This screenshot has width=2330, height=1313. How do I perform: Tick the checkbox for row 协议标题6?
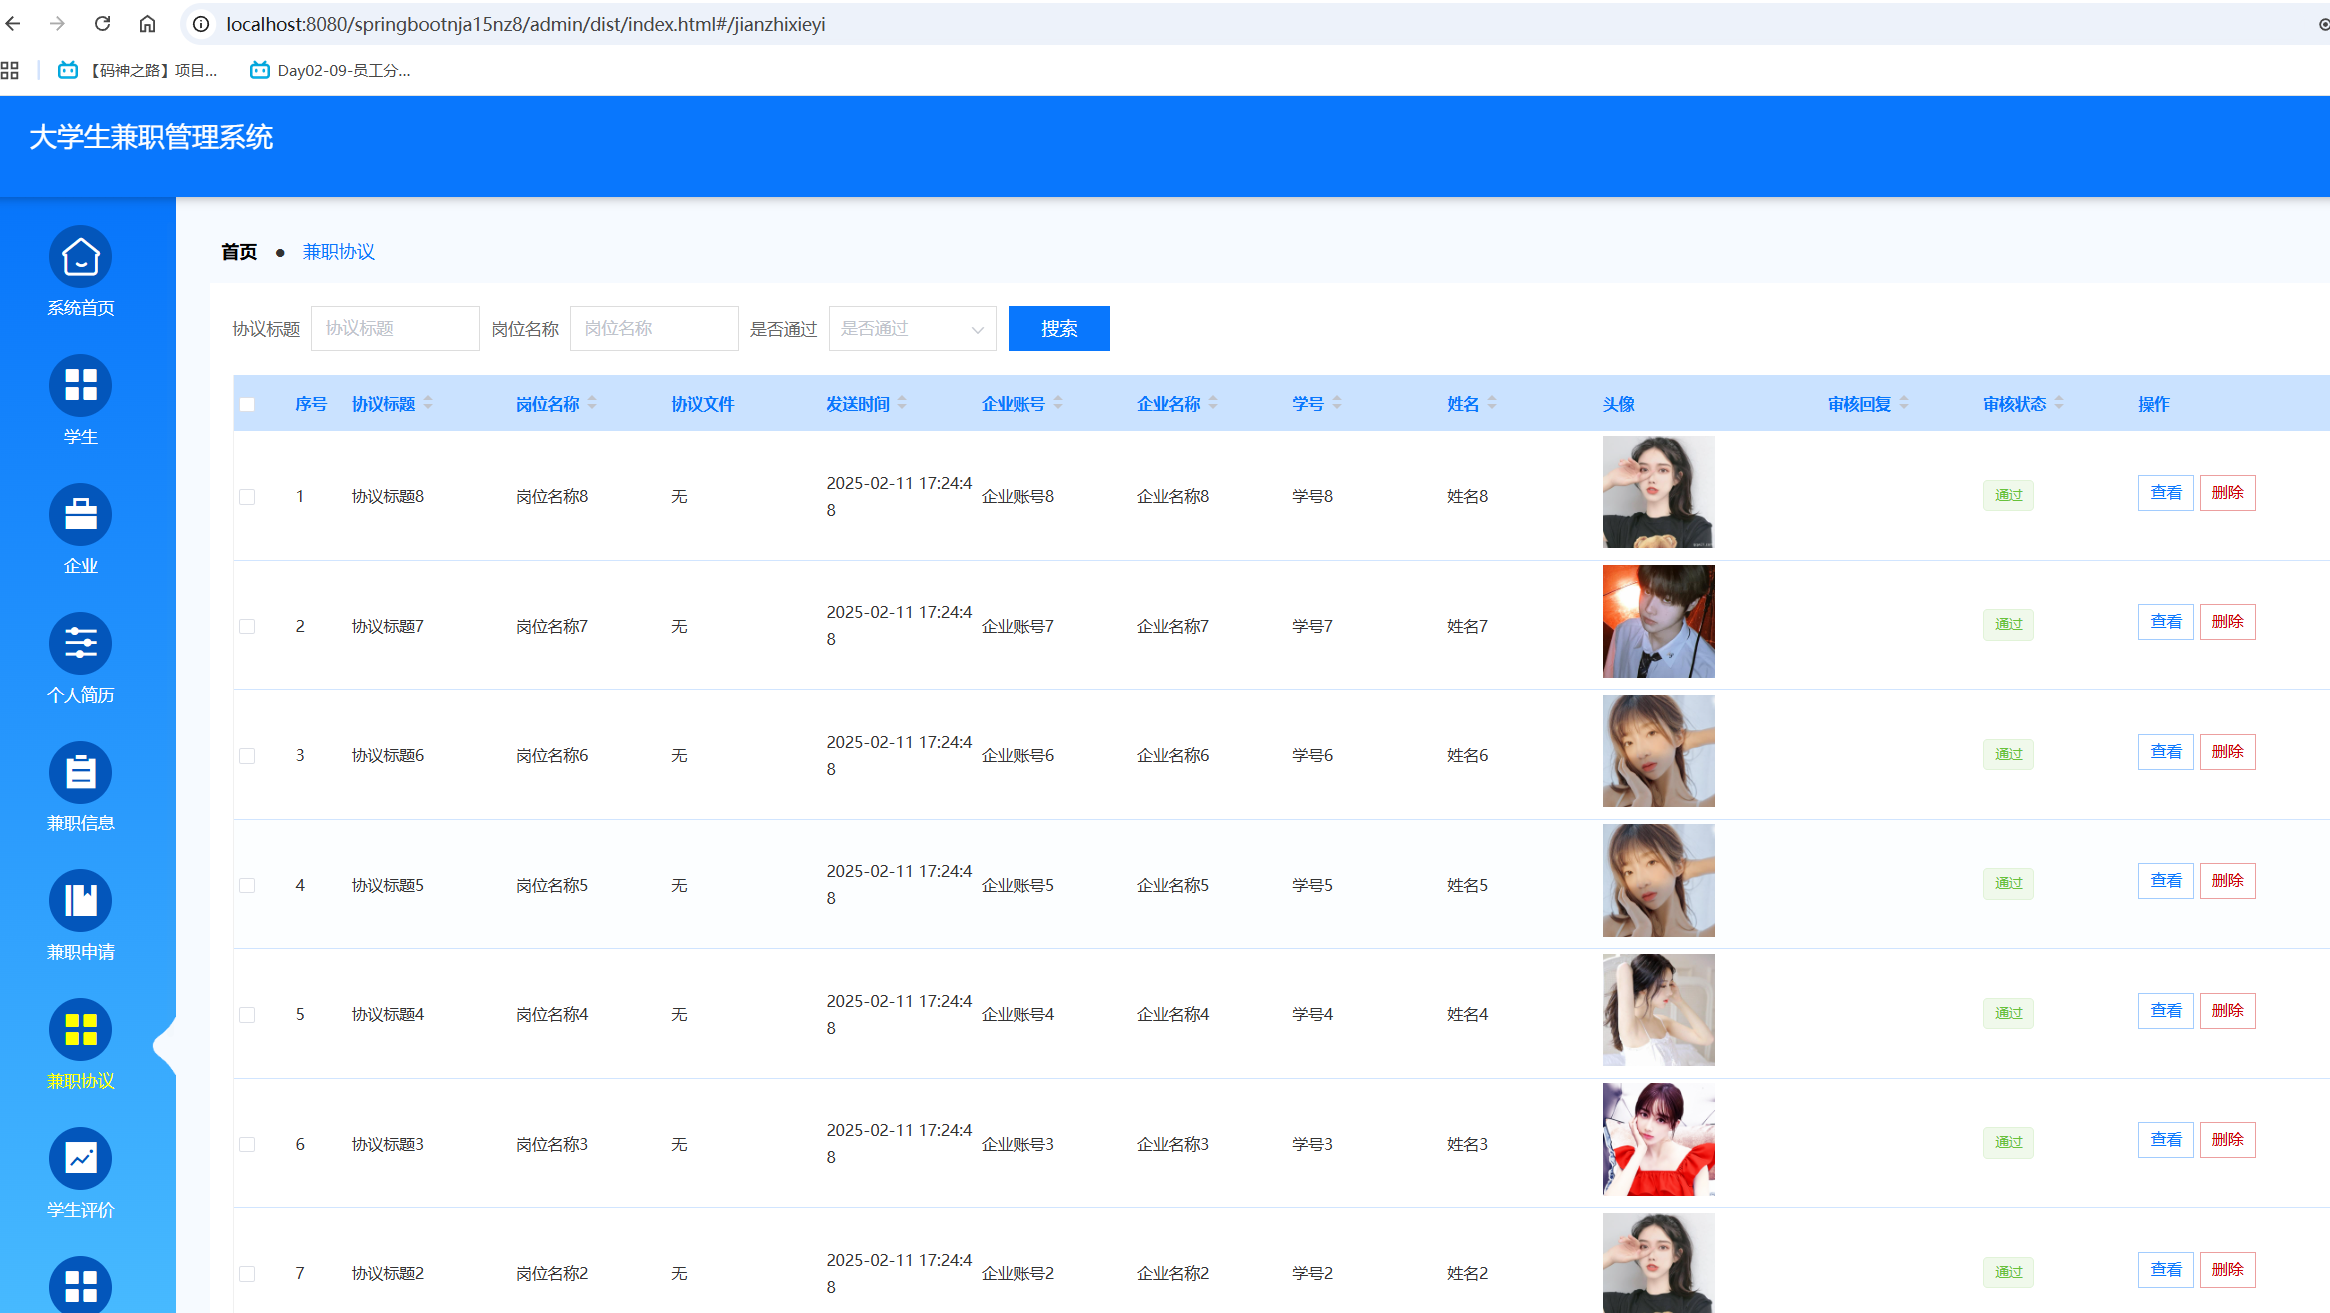click(x=247, y=756)
